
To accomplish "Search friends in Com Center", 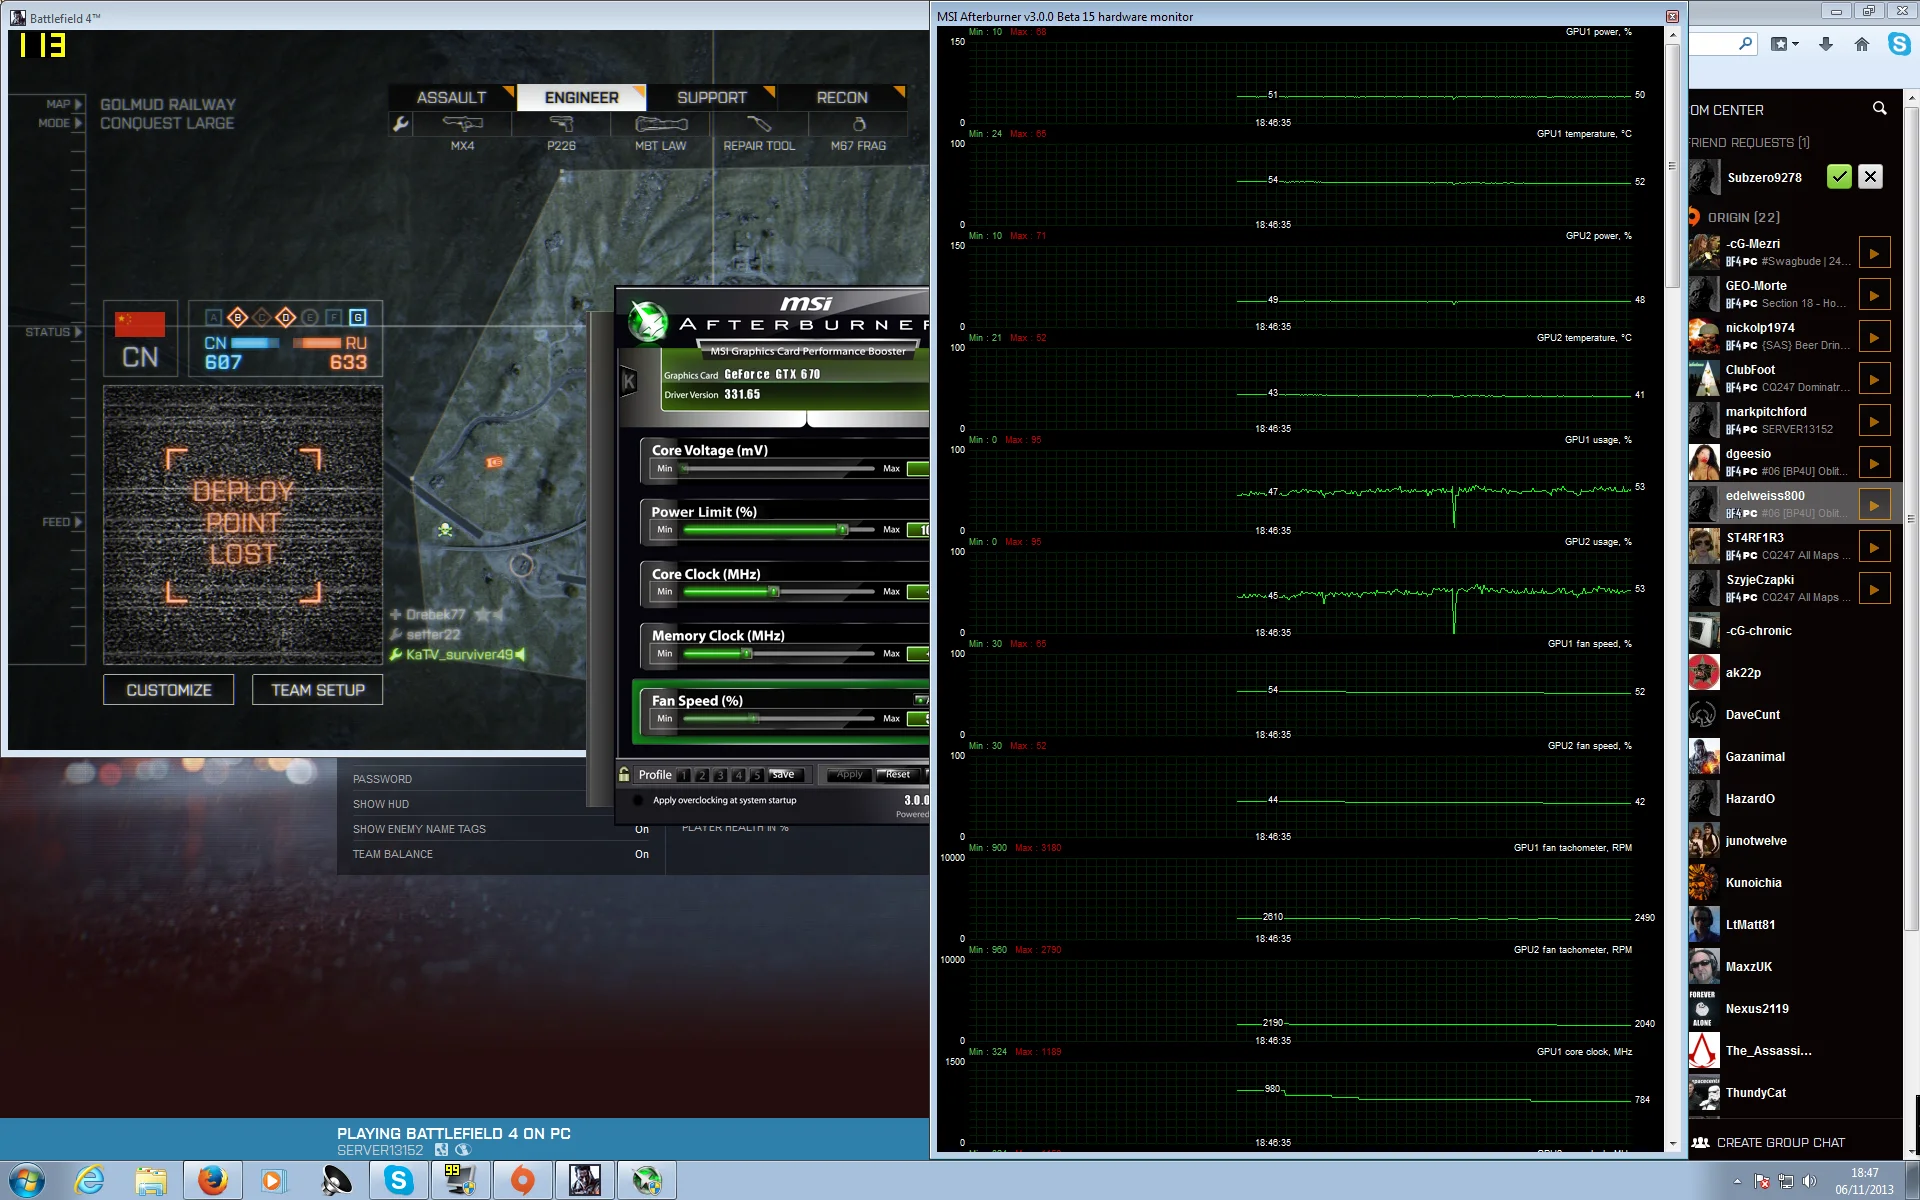I will [1880, 108].
